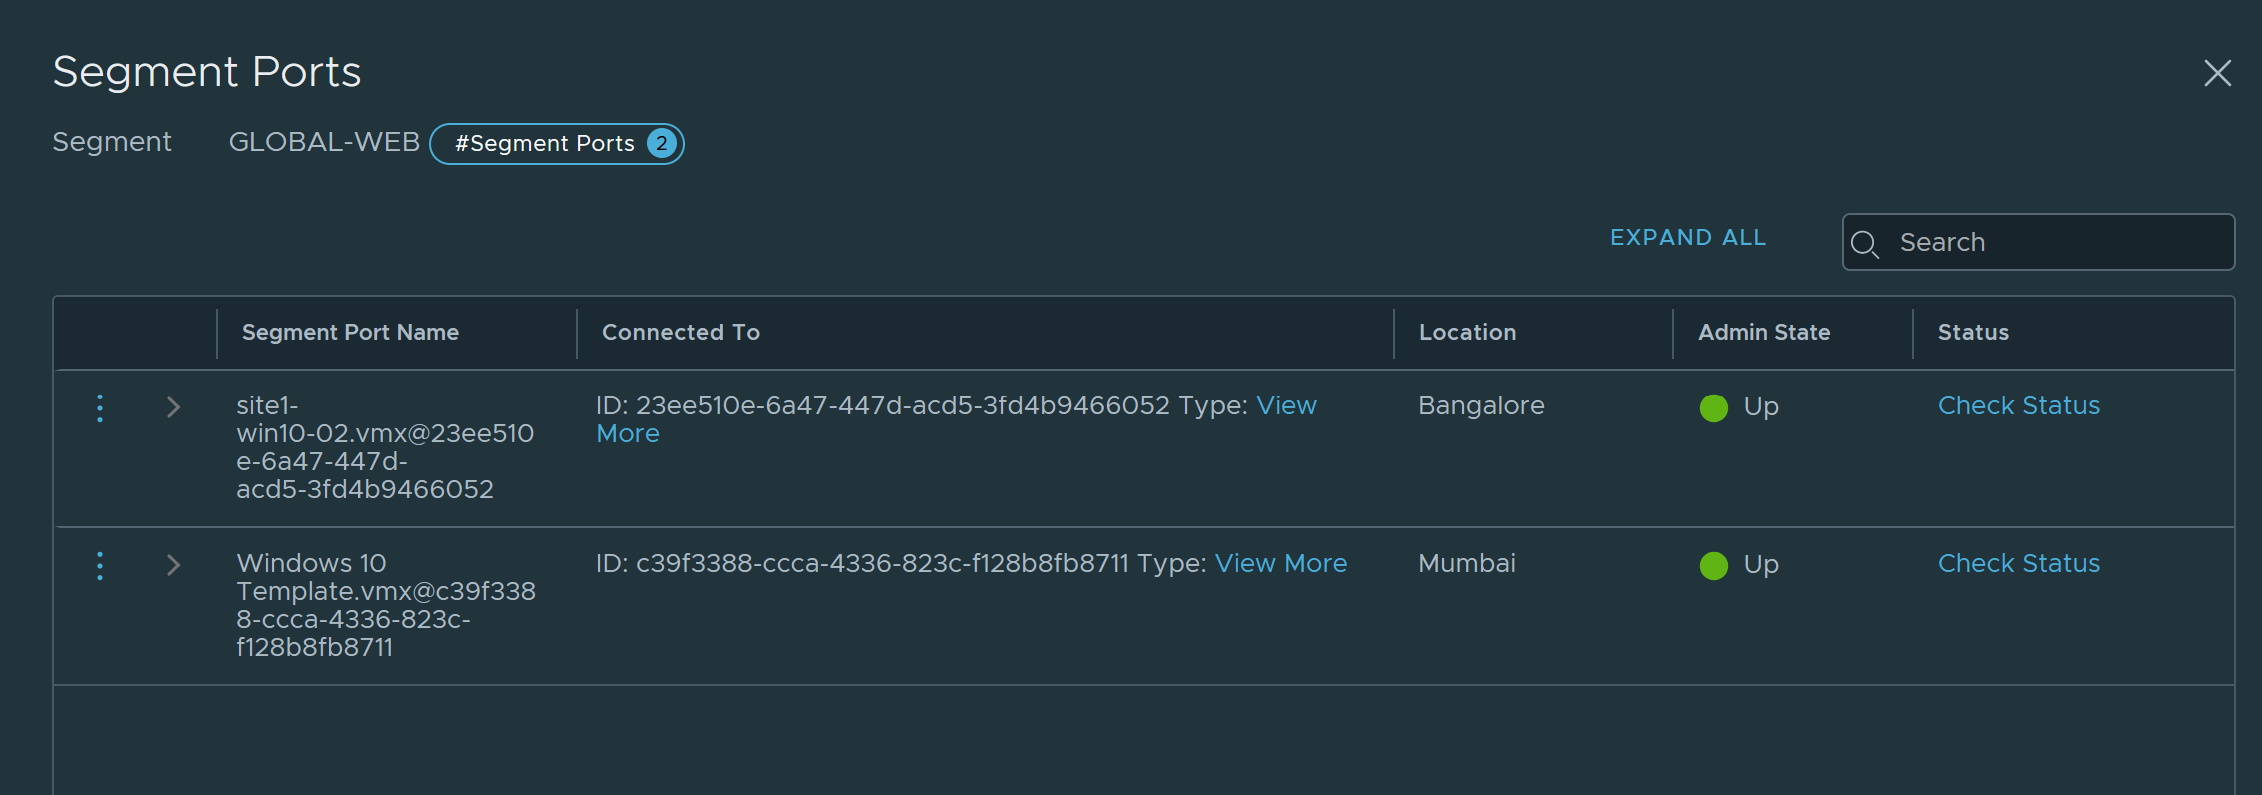Open actions menu for Windows 10 Template port

point(100,566)
